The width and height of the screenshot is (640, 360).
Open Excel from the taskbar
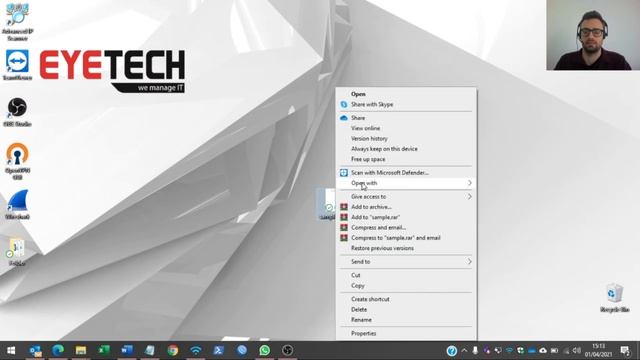104,350
